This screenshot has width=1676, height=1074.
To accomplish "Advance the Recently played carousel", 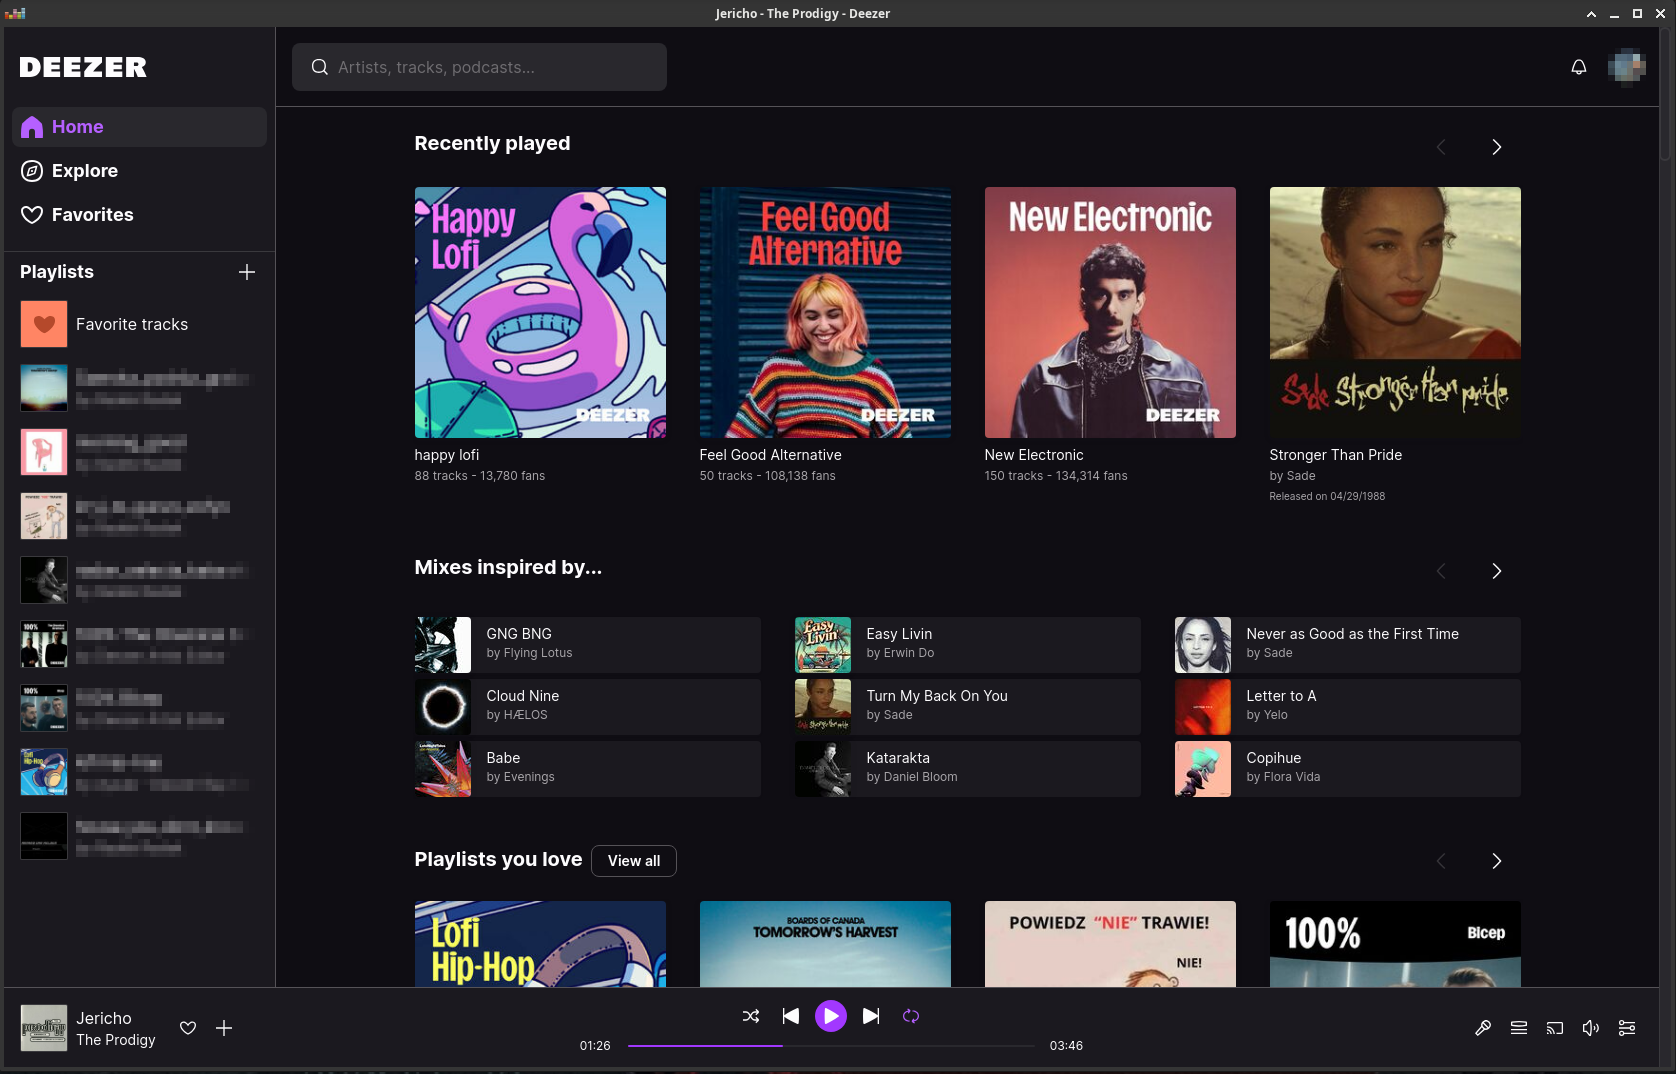I will point(1496,146).
